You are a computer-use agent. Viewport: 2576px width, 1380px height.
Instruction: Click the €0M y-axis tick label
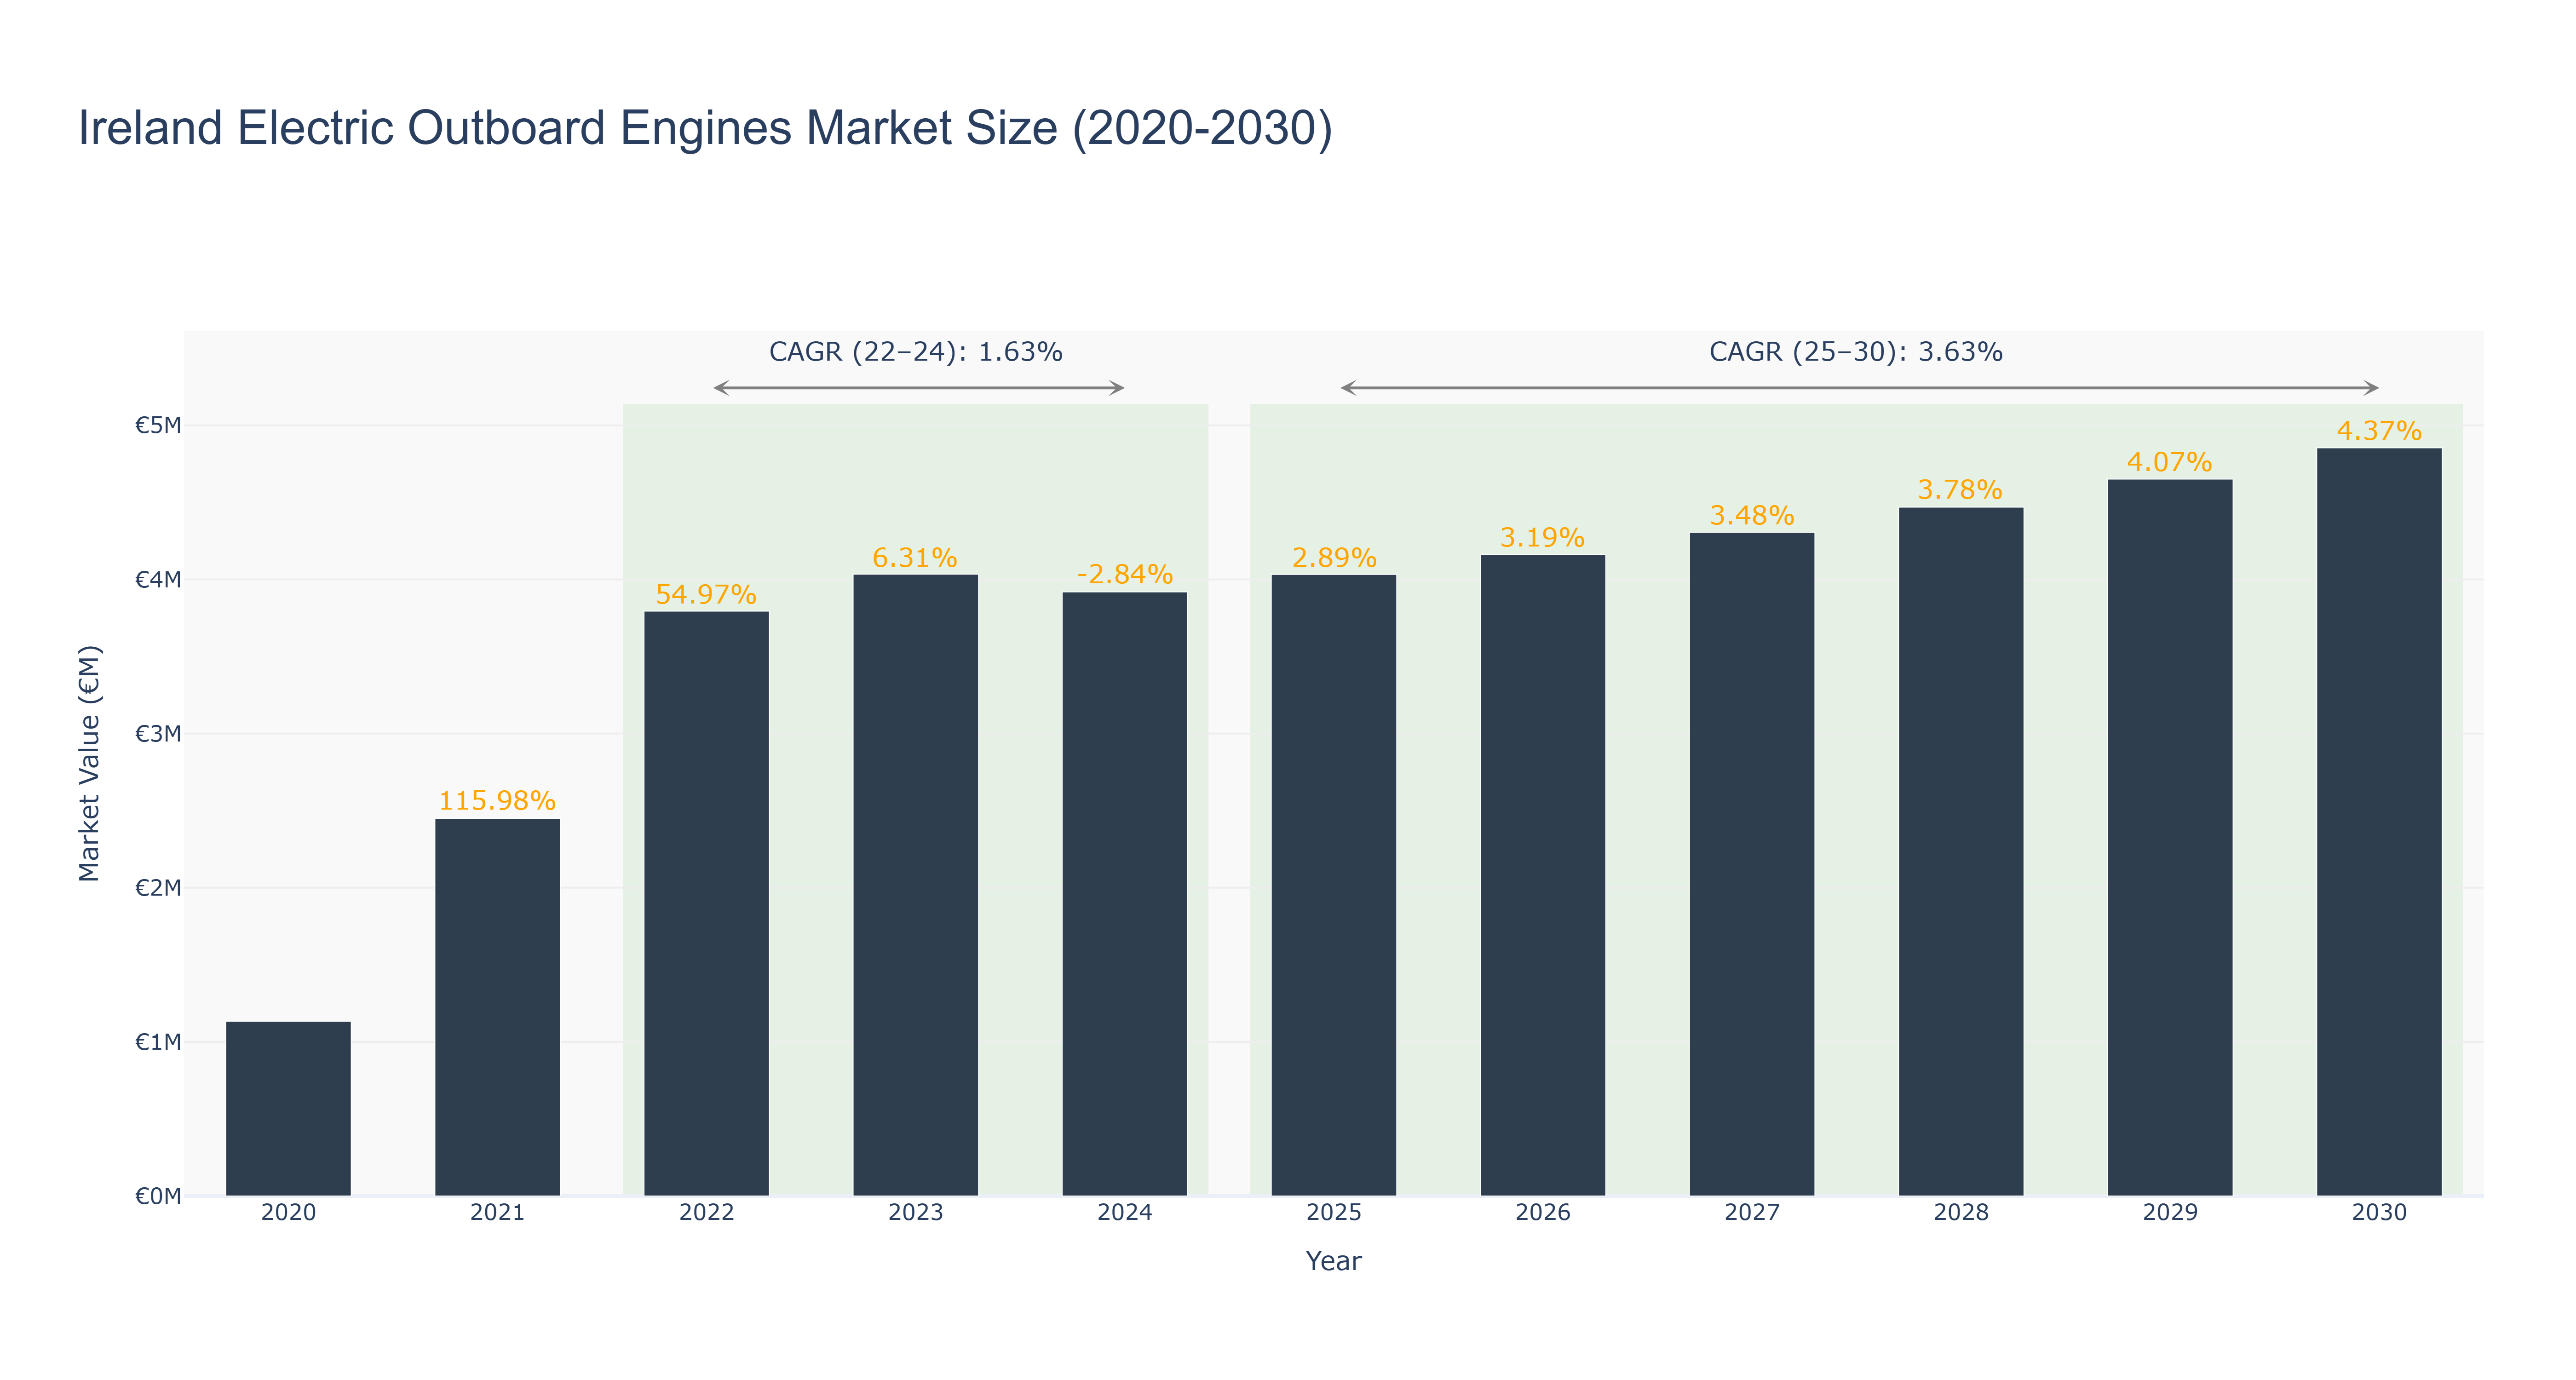tap(158, 1195)
